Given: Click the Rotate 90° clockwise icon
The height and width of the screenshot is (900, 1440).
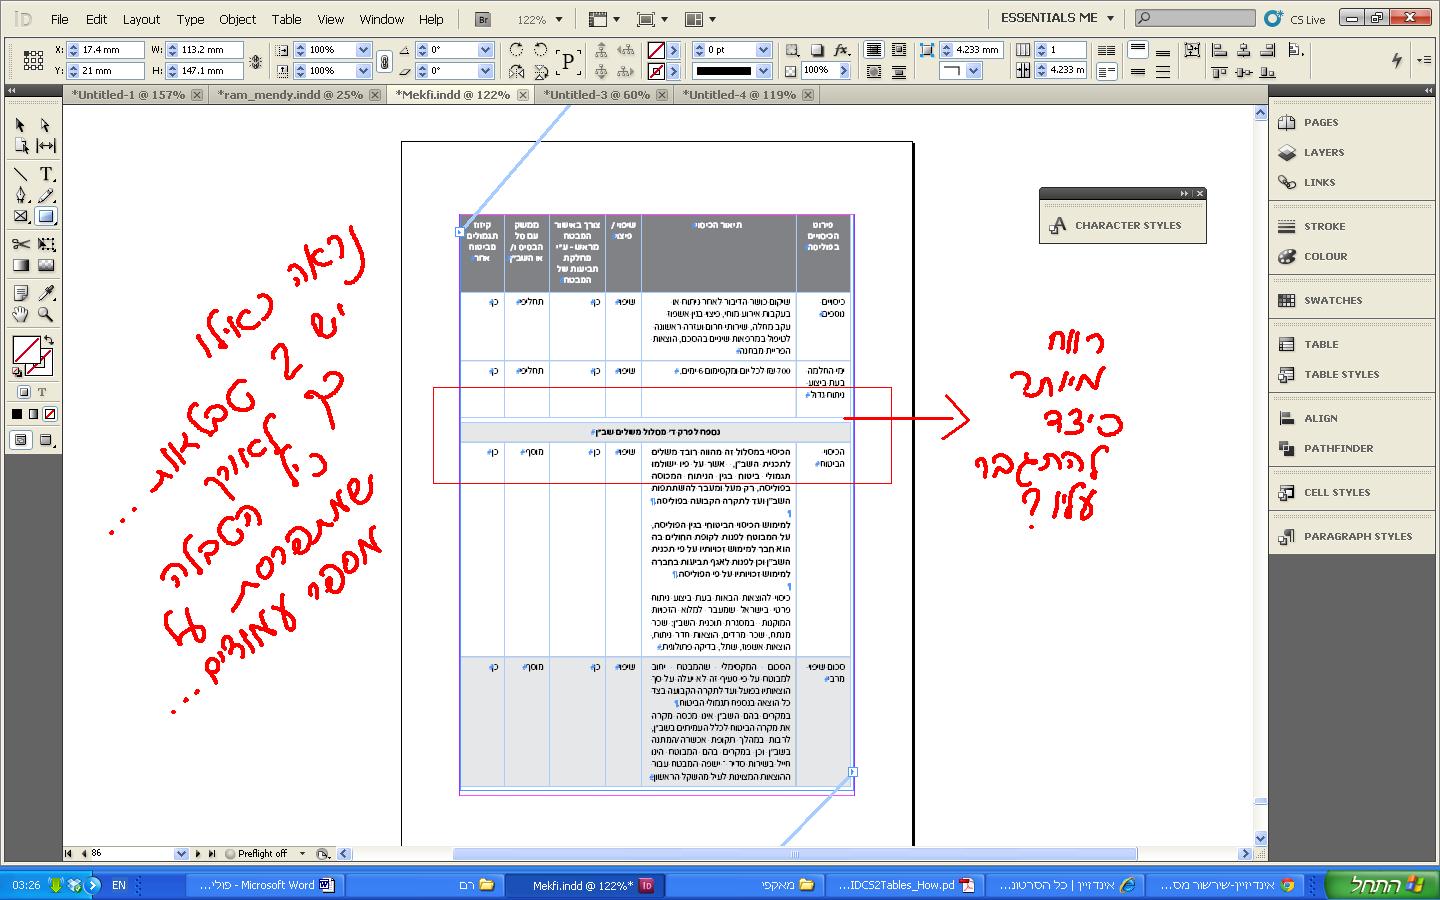Looking at the screenshot, I should (x=516, y=50).
